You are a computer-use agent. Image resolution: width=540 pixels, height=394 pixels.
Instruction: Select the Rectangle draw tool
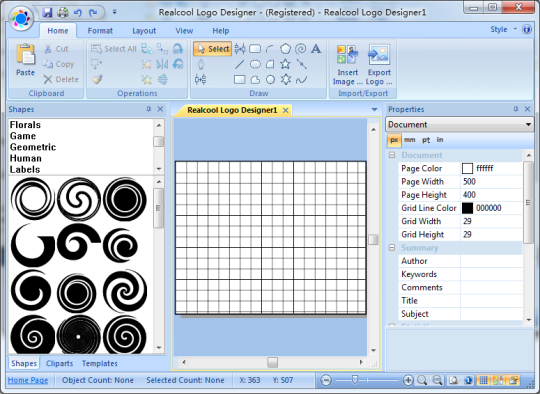239,80
